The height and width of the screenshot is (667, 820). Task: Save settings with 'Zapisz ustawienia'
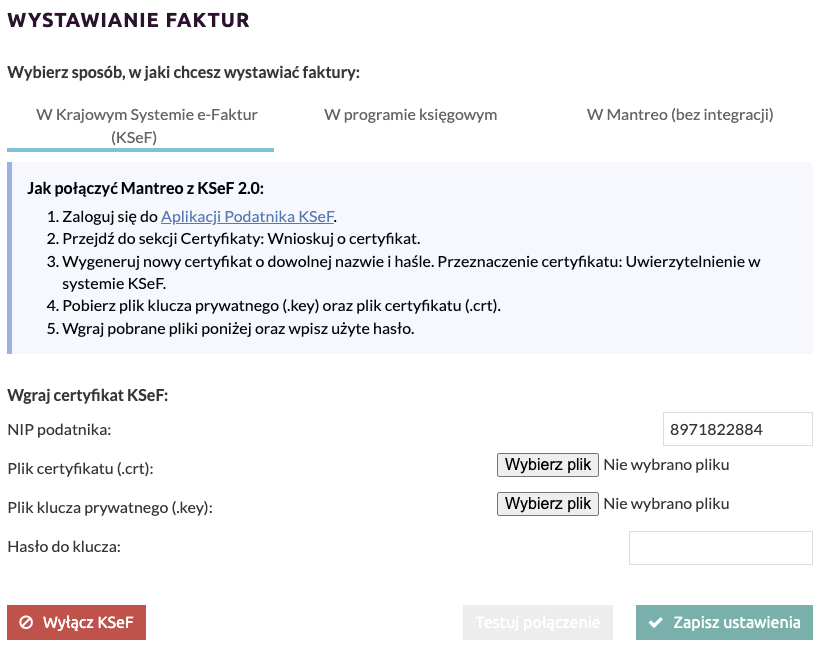tap(724, 623)
